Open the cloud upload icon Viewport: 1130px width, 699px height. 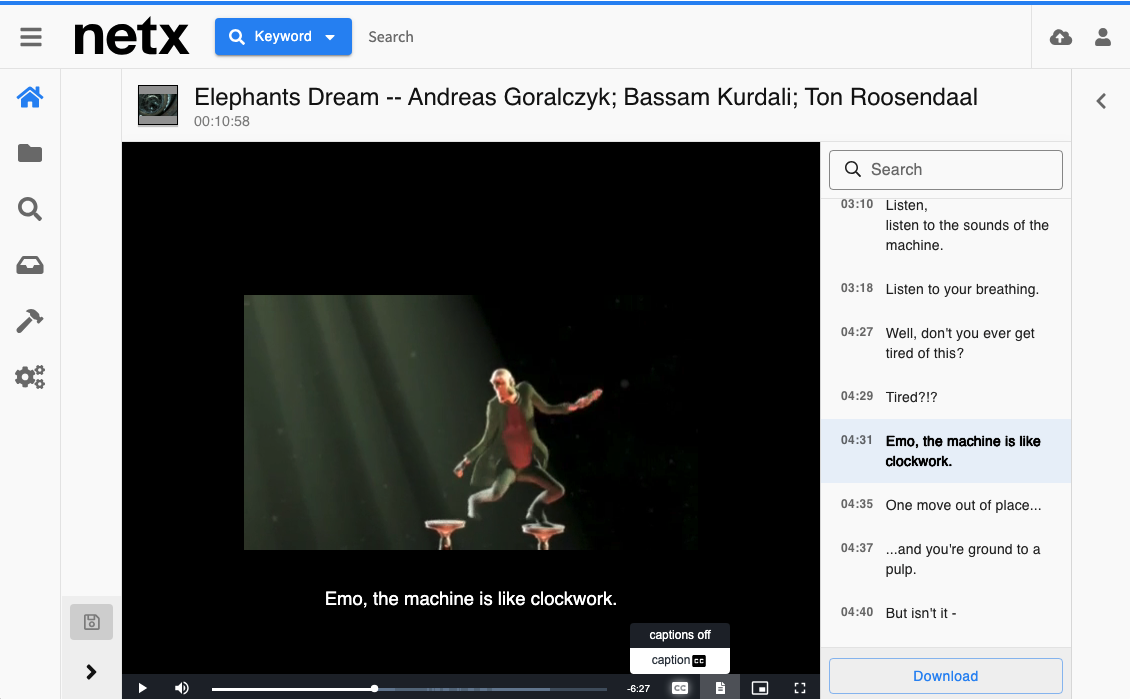click(x=1061, y=37)
